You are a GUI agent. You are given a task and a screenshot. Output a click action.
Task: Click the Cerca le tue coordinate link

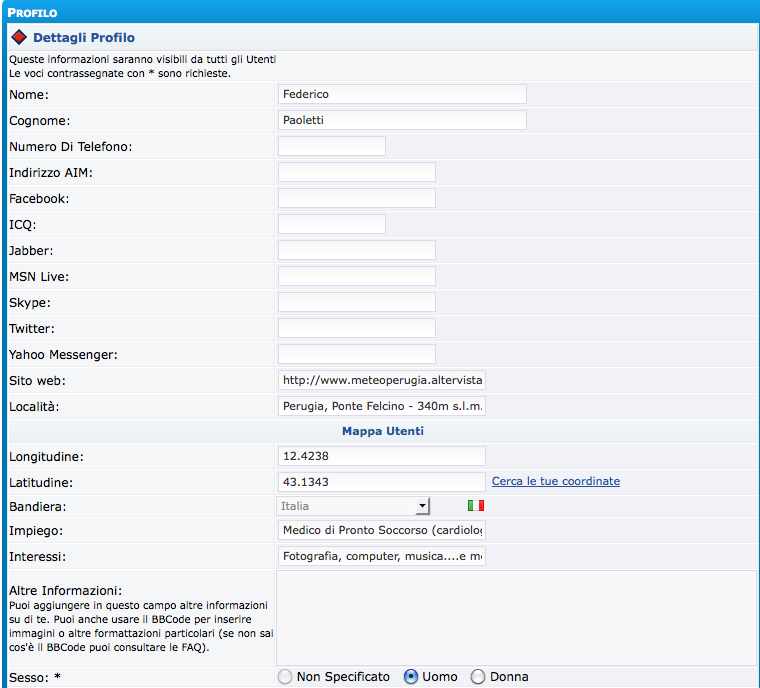[x=555, y=481]
